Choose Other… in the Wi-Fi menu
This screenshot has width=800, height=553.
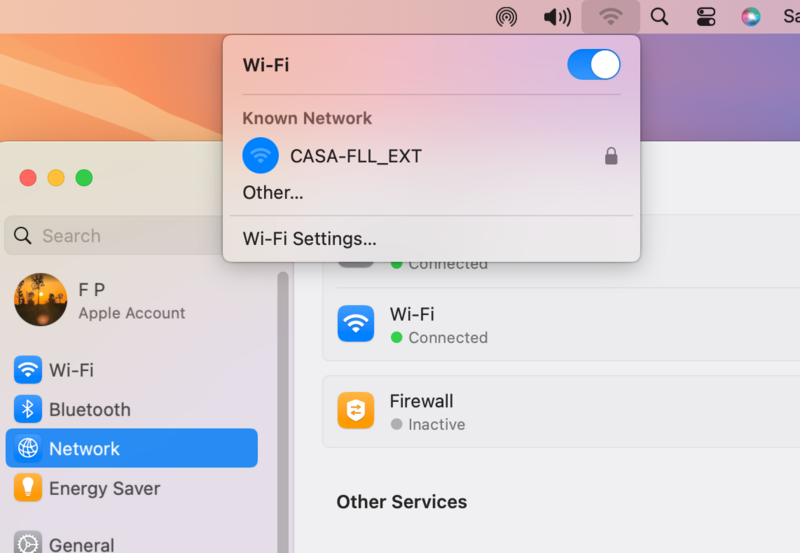(272, 193)
